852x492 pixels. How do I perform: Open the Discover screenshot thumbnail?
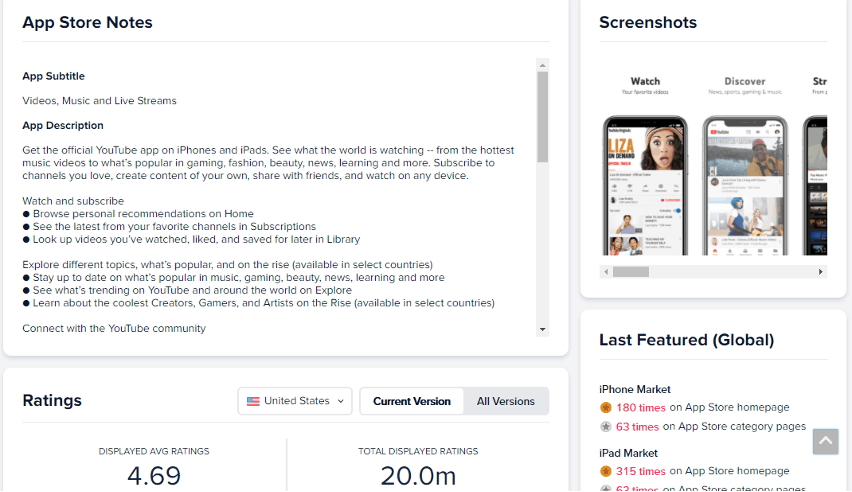point(745,185)
